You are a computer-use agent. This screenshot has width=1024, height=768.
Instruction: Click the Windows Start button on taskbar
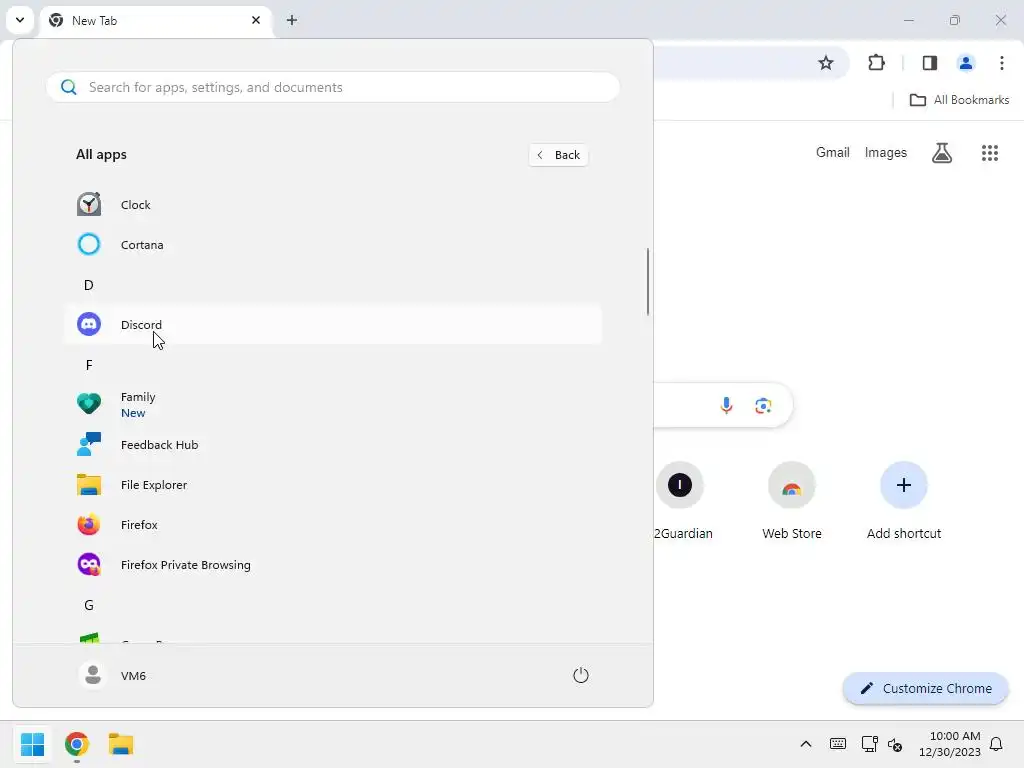point(33,744)
